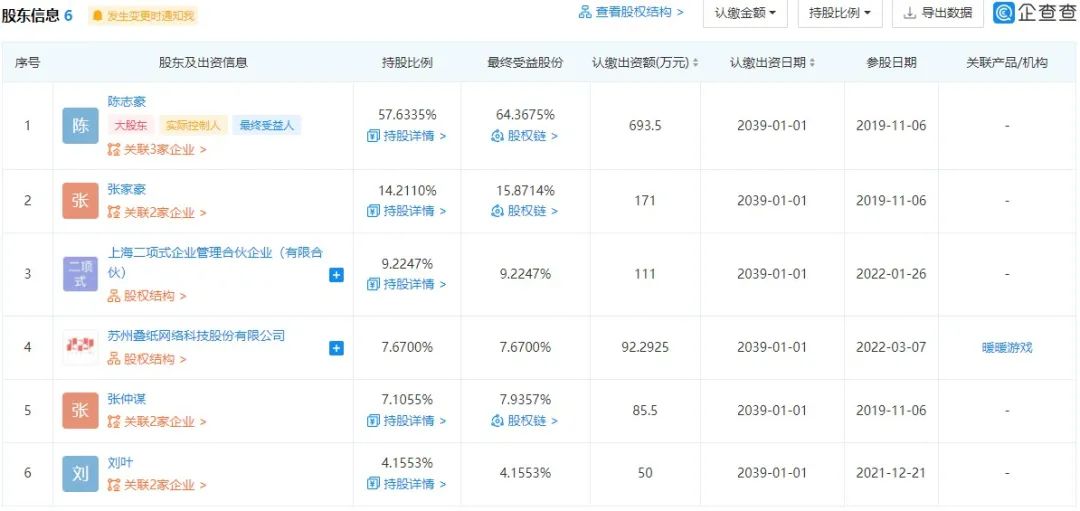Image resolution: width=1080 pixels, height=511 pixels.
Task: Click 苏州叠纸网络科技 company logo
Action: [x=81, y=347]
